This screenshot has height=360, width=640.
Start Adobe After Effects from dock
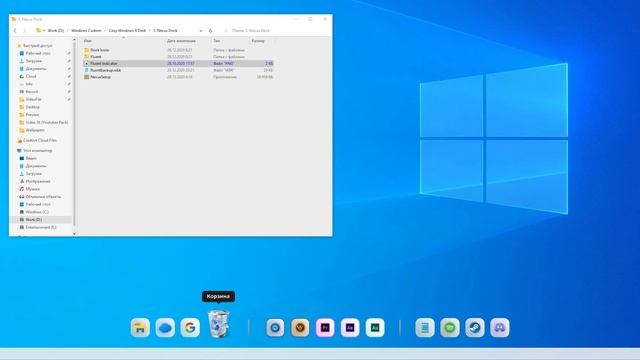pyautogui.click(x=350, y=328)
